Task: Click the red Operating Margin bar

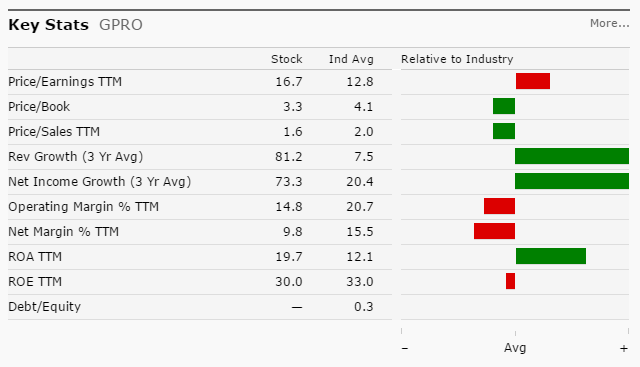Action: 499,206
